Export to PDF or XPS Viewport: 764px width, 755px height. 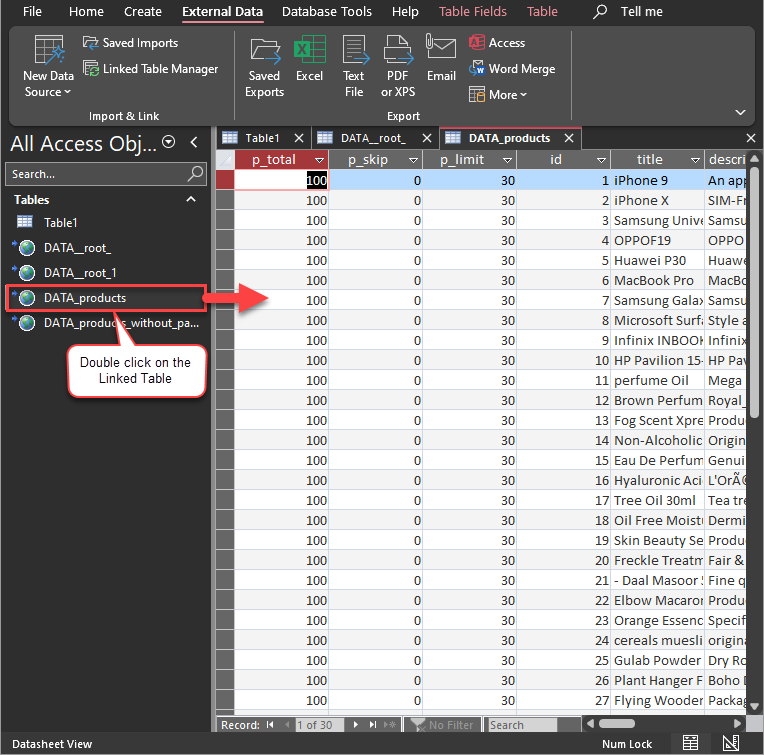[398, 66]
